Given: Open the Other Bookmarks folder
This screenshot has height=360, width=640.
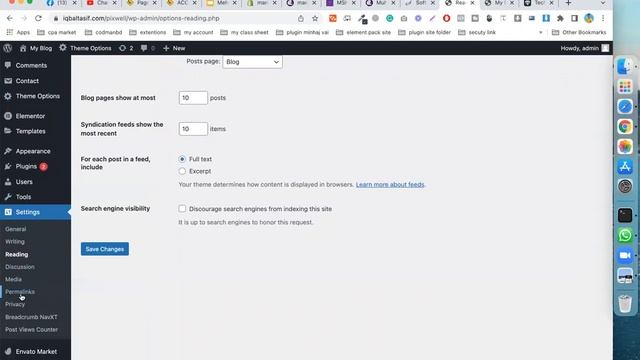Looking at the screenshot, I should pyautogui.click(x=579, y=32).
